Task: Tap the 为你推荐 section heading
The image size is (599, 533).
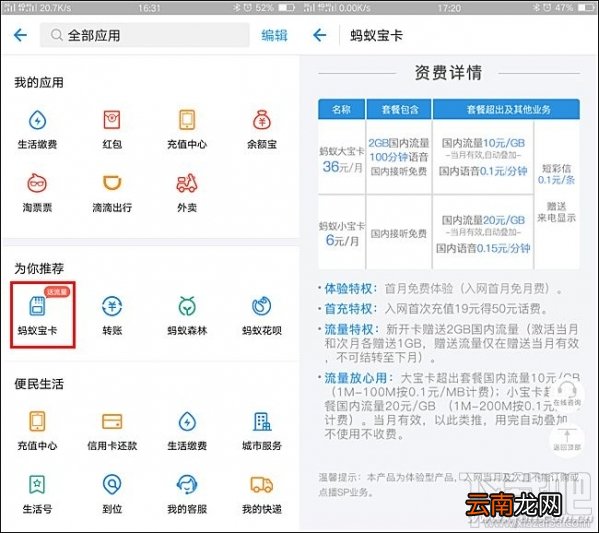Action: click(39, 269)
